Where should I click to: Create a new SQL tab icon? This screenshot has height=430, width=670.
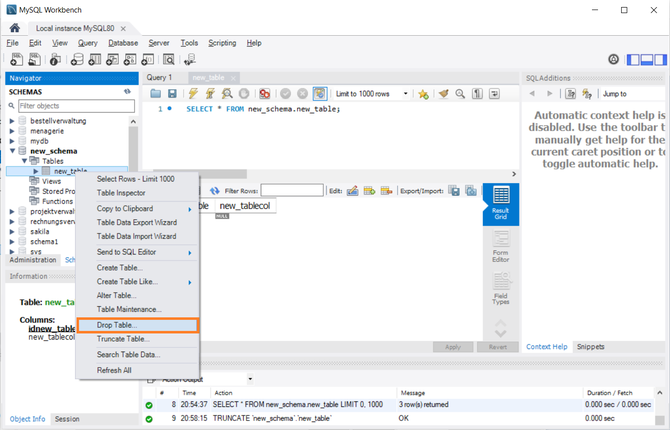(17, 59)
